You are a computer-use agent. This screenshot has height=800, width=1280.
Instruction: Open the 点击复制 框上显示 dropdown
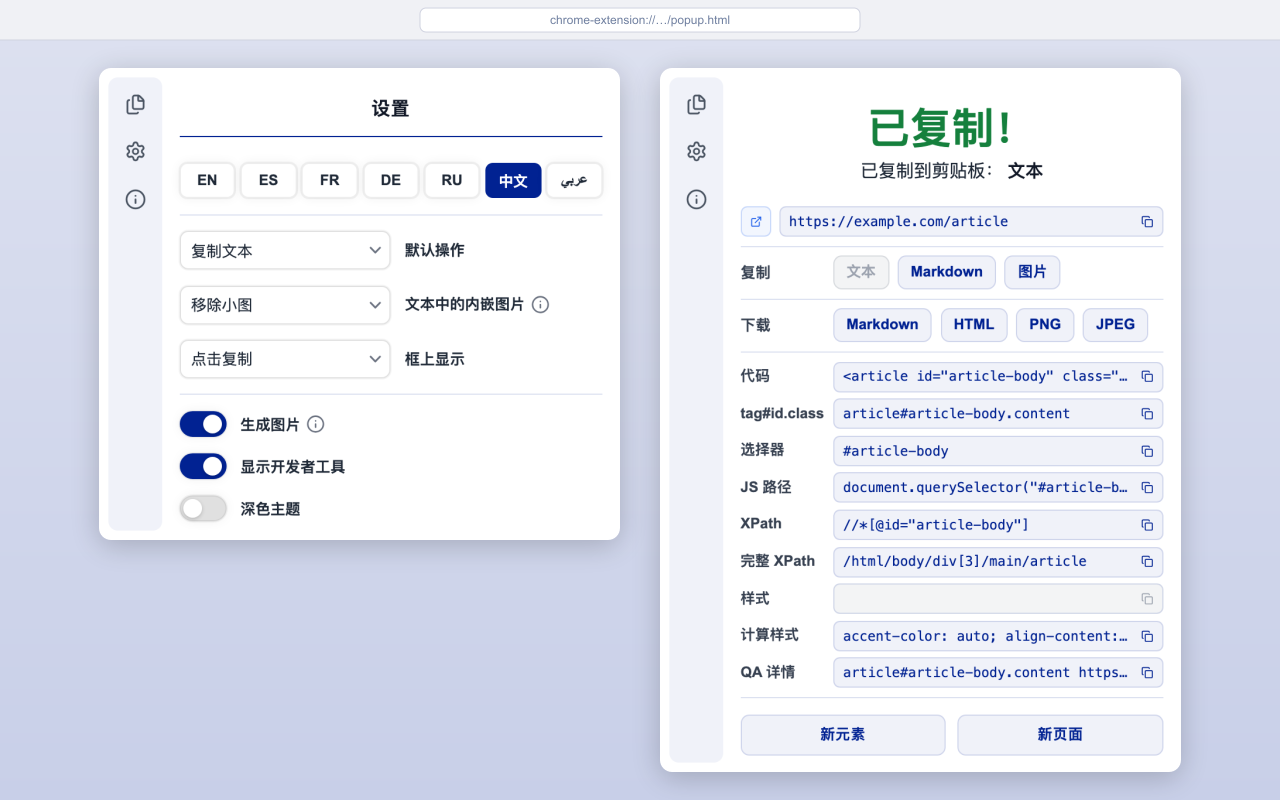285,358
